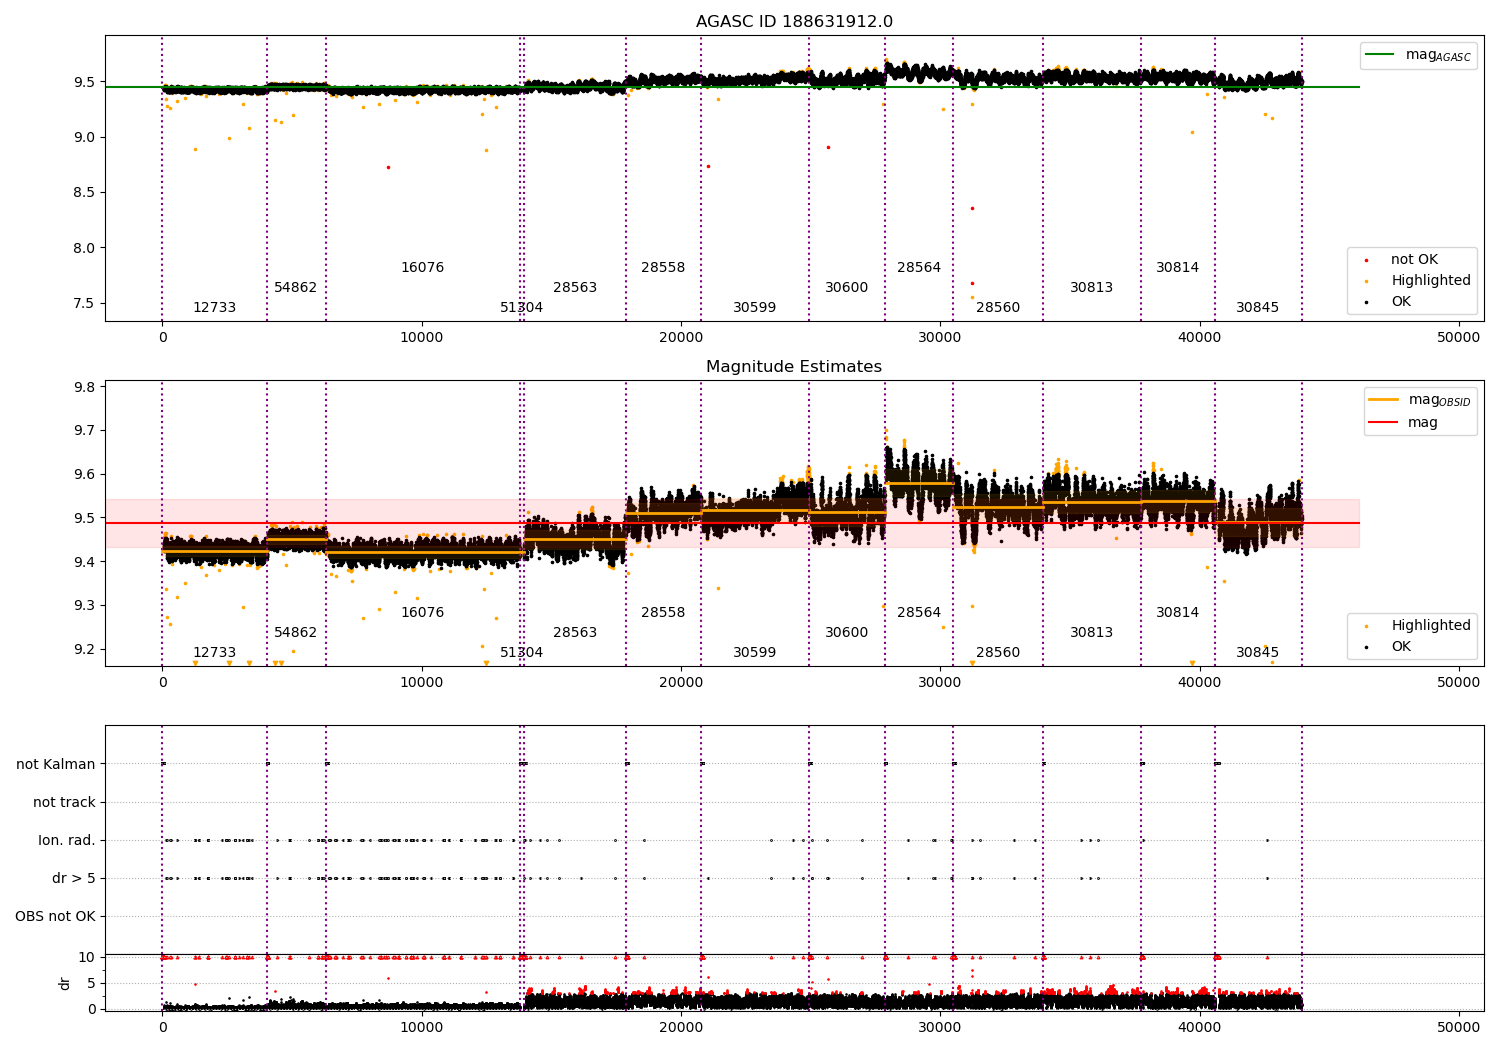1500x1050 pixels.
Task: Click the 9.0 tick label
Action: pyautogui.click(x=84, y=137)
